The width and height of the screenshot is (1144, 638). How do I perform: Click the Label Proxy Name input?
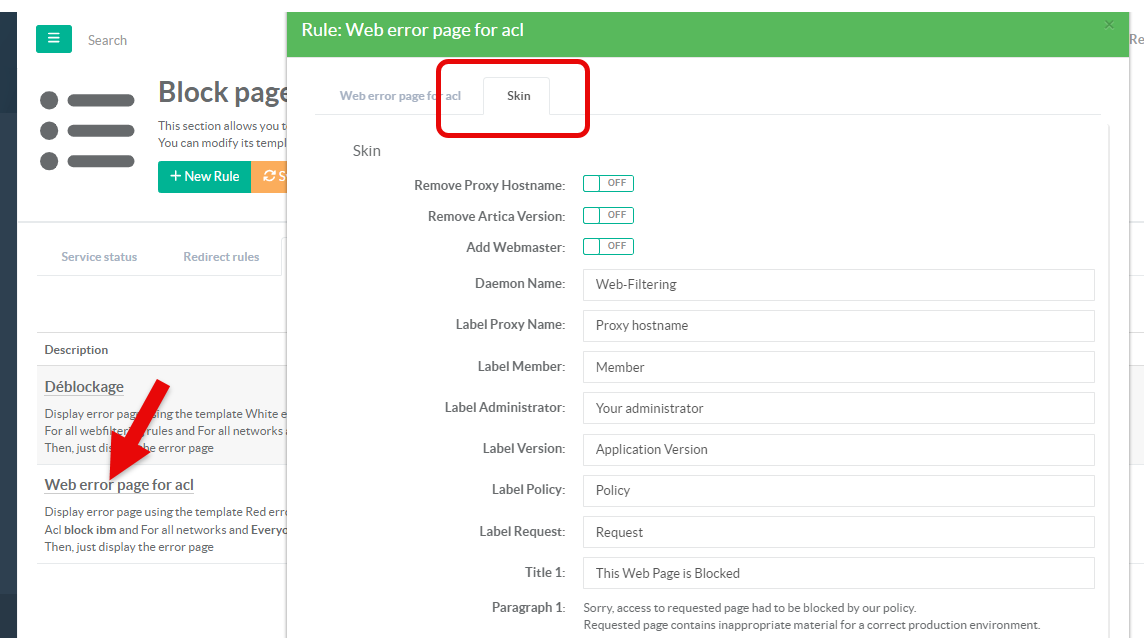tap(838, 325)
